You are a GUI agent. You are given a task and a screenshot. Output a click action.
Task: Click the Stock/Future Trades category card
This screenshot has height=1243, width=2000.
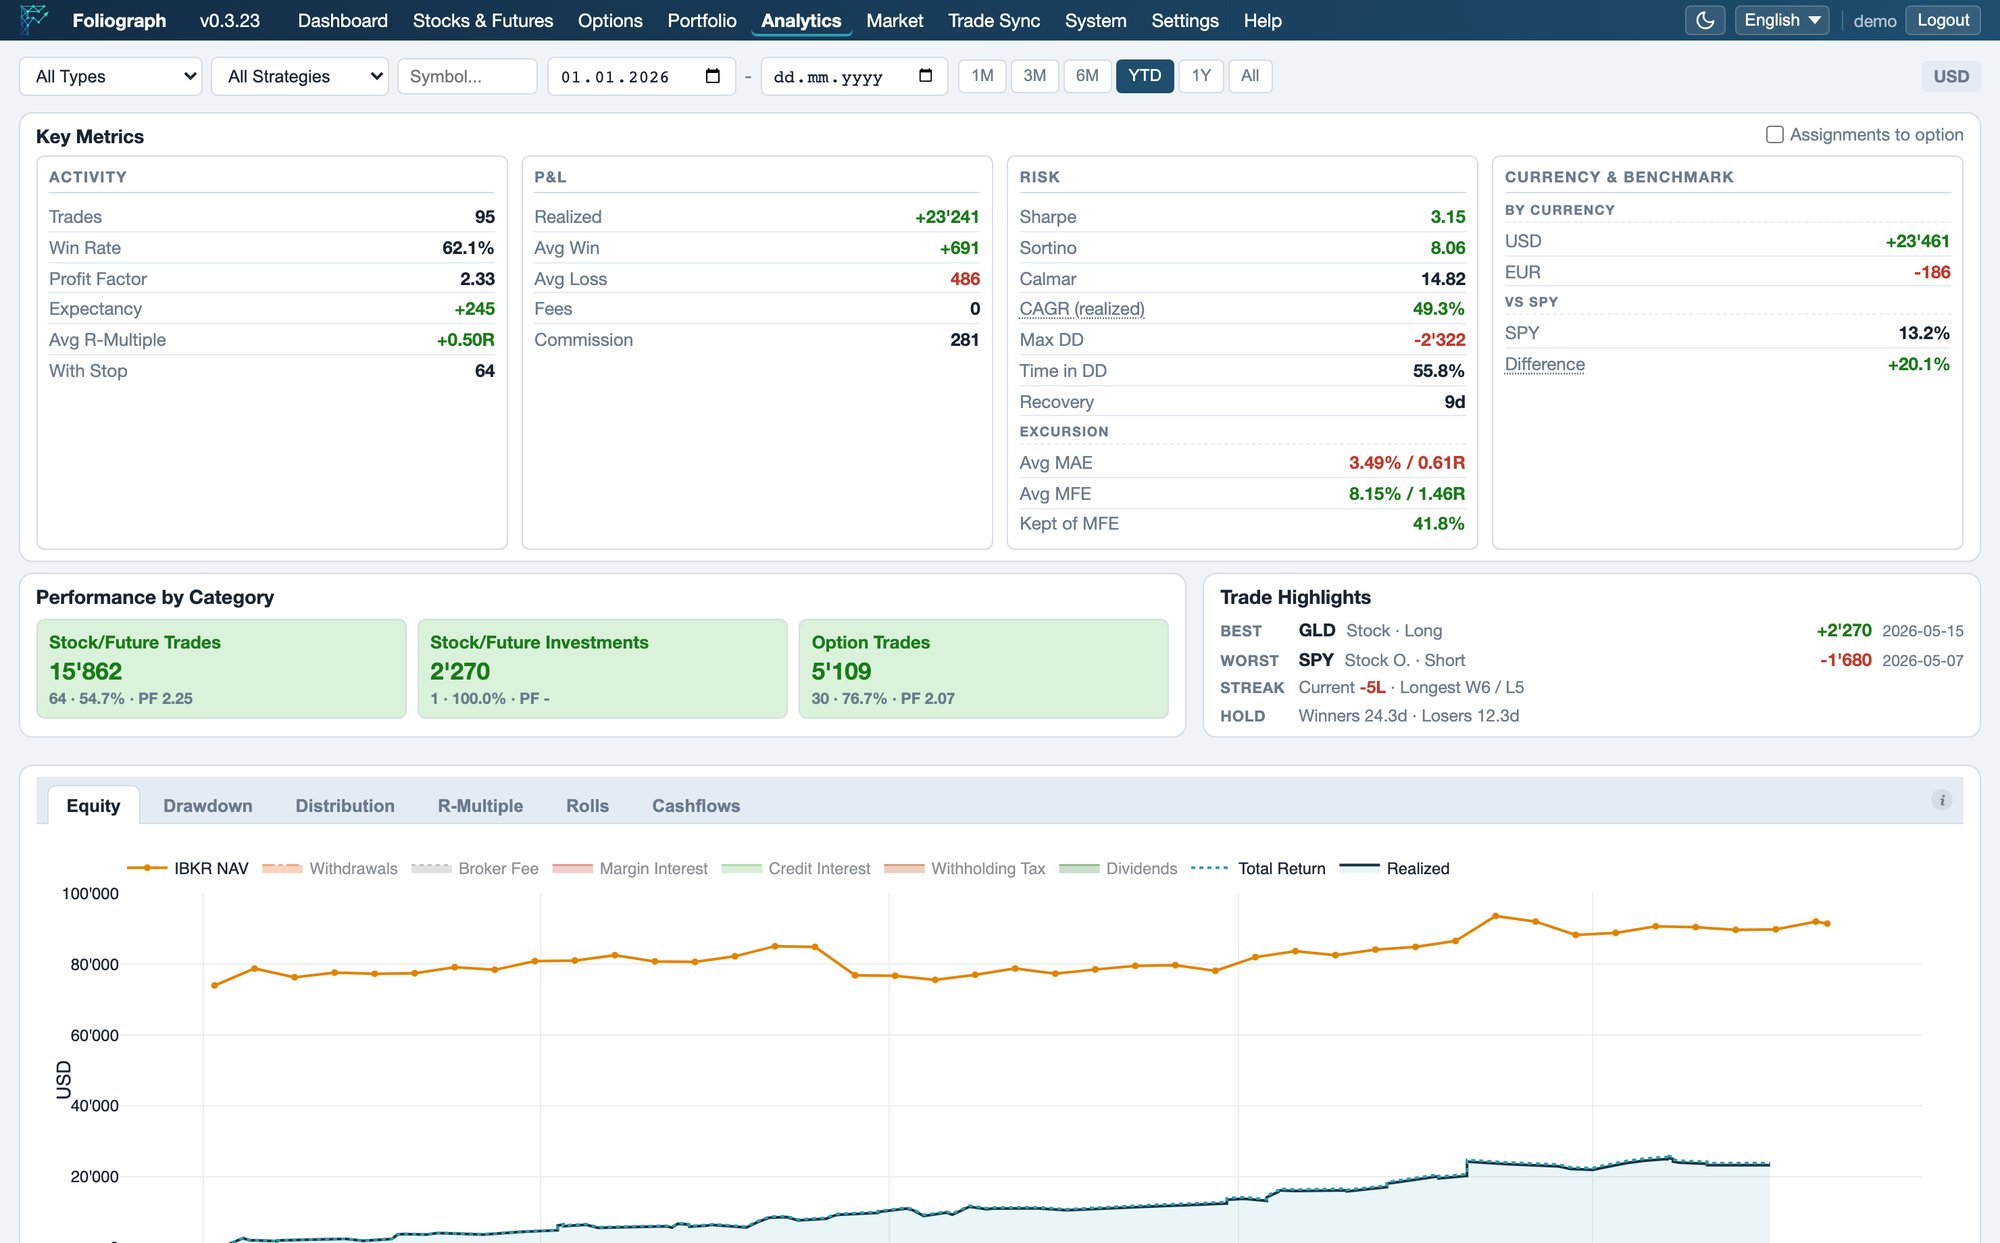(221, 668)
